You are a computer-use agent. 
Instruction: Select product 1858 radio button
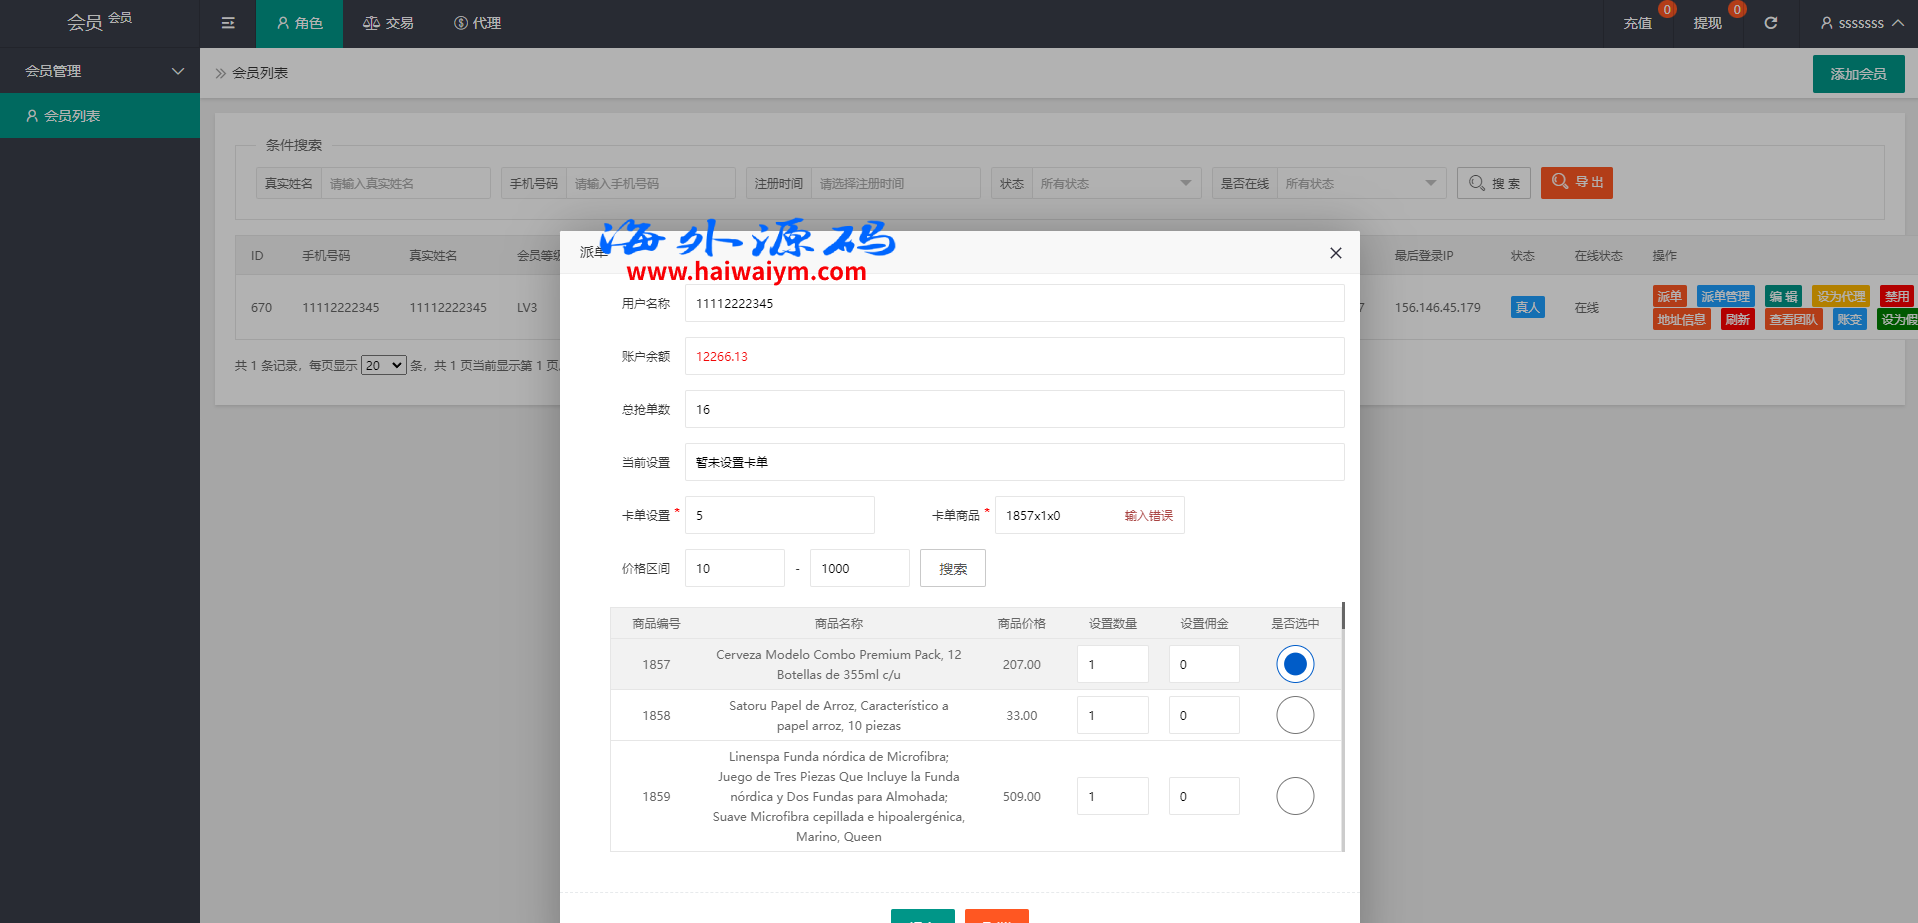[x=1295, y=715]
